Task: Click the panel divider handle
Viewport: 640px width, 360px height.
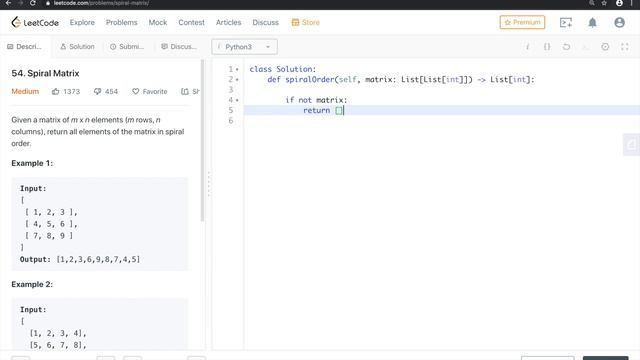Action: point(209,184)
